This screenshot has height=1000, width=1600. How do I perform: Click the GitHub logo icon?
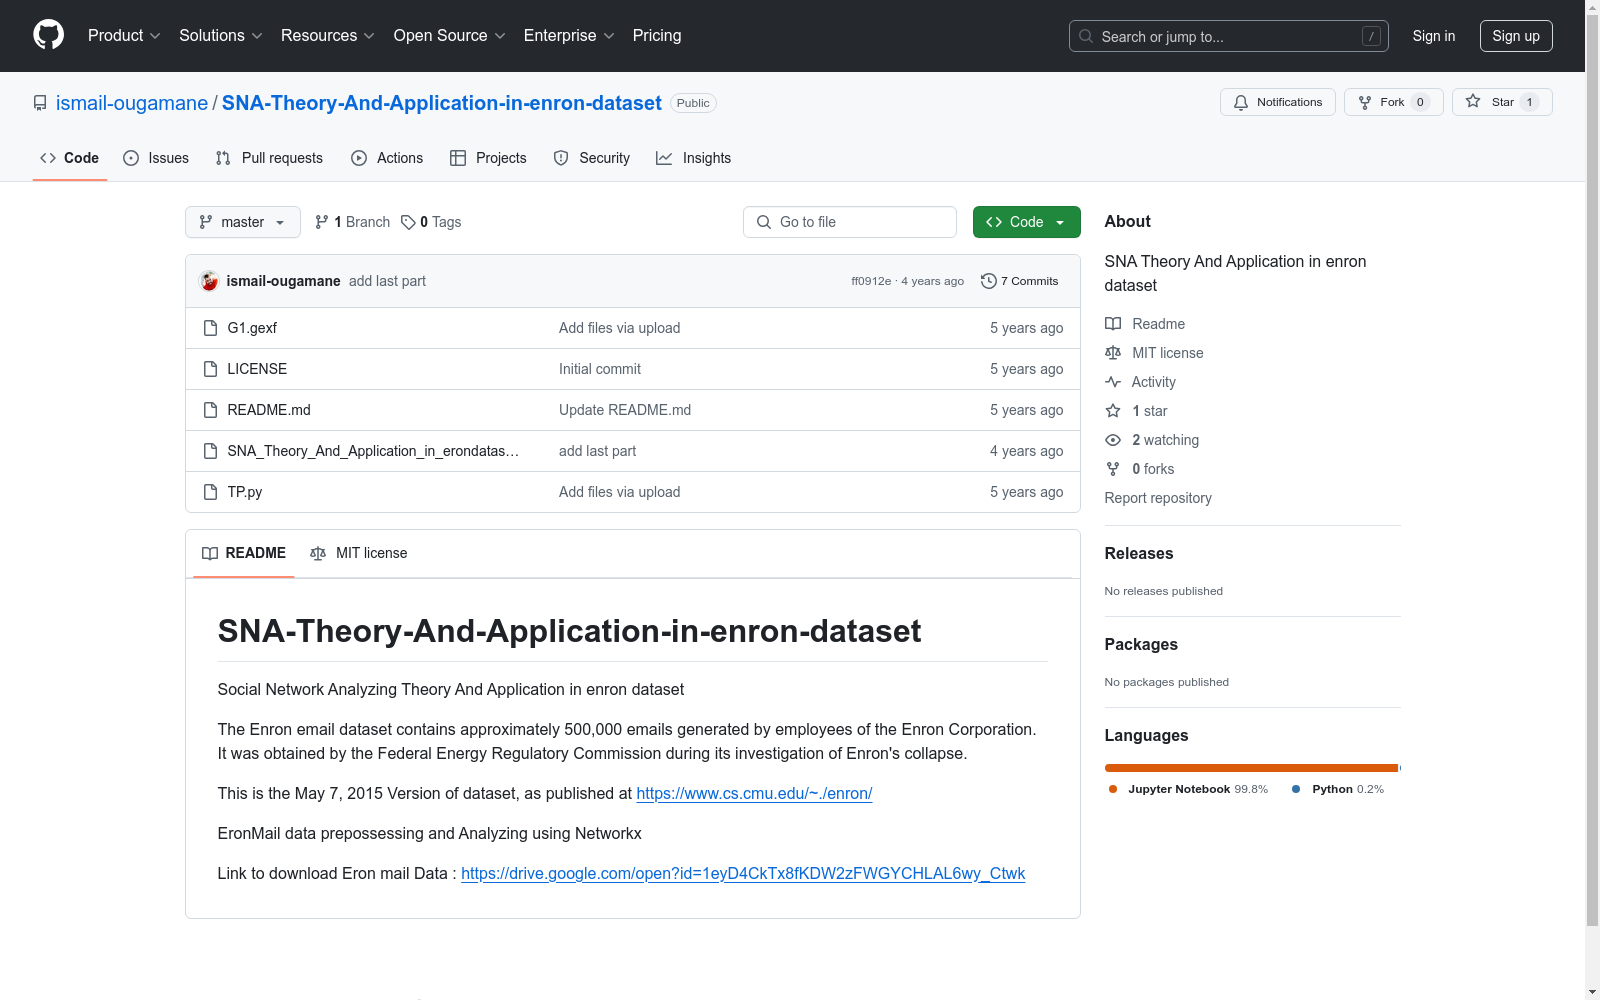(48, 35)
